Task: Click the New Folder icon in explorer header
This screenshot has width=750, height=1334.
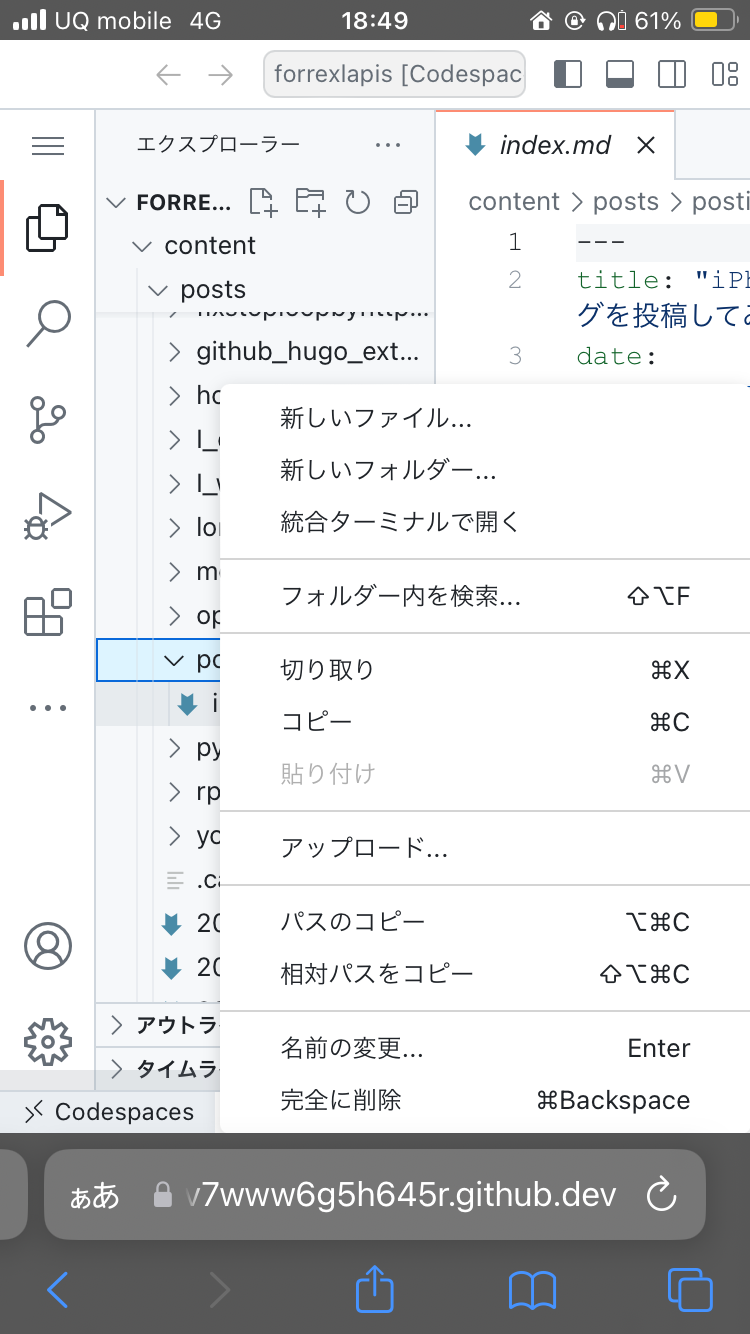Action: pos(310,202)
